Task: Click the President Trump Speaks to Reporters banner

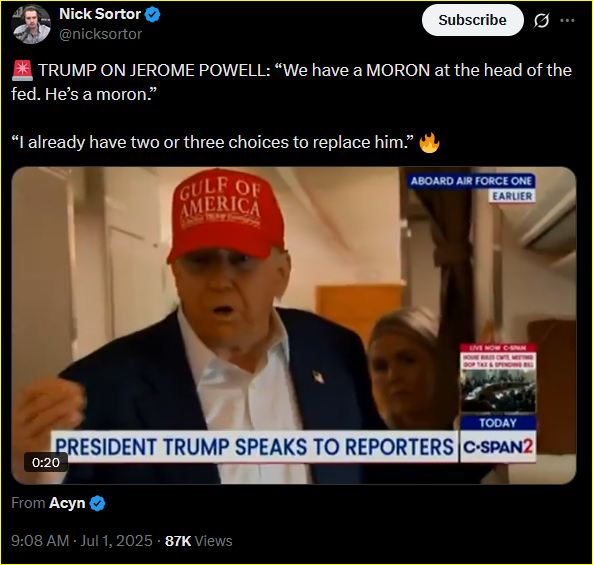Action: coord(255,447)
